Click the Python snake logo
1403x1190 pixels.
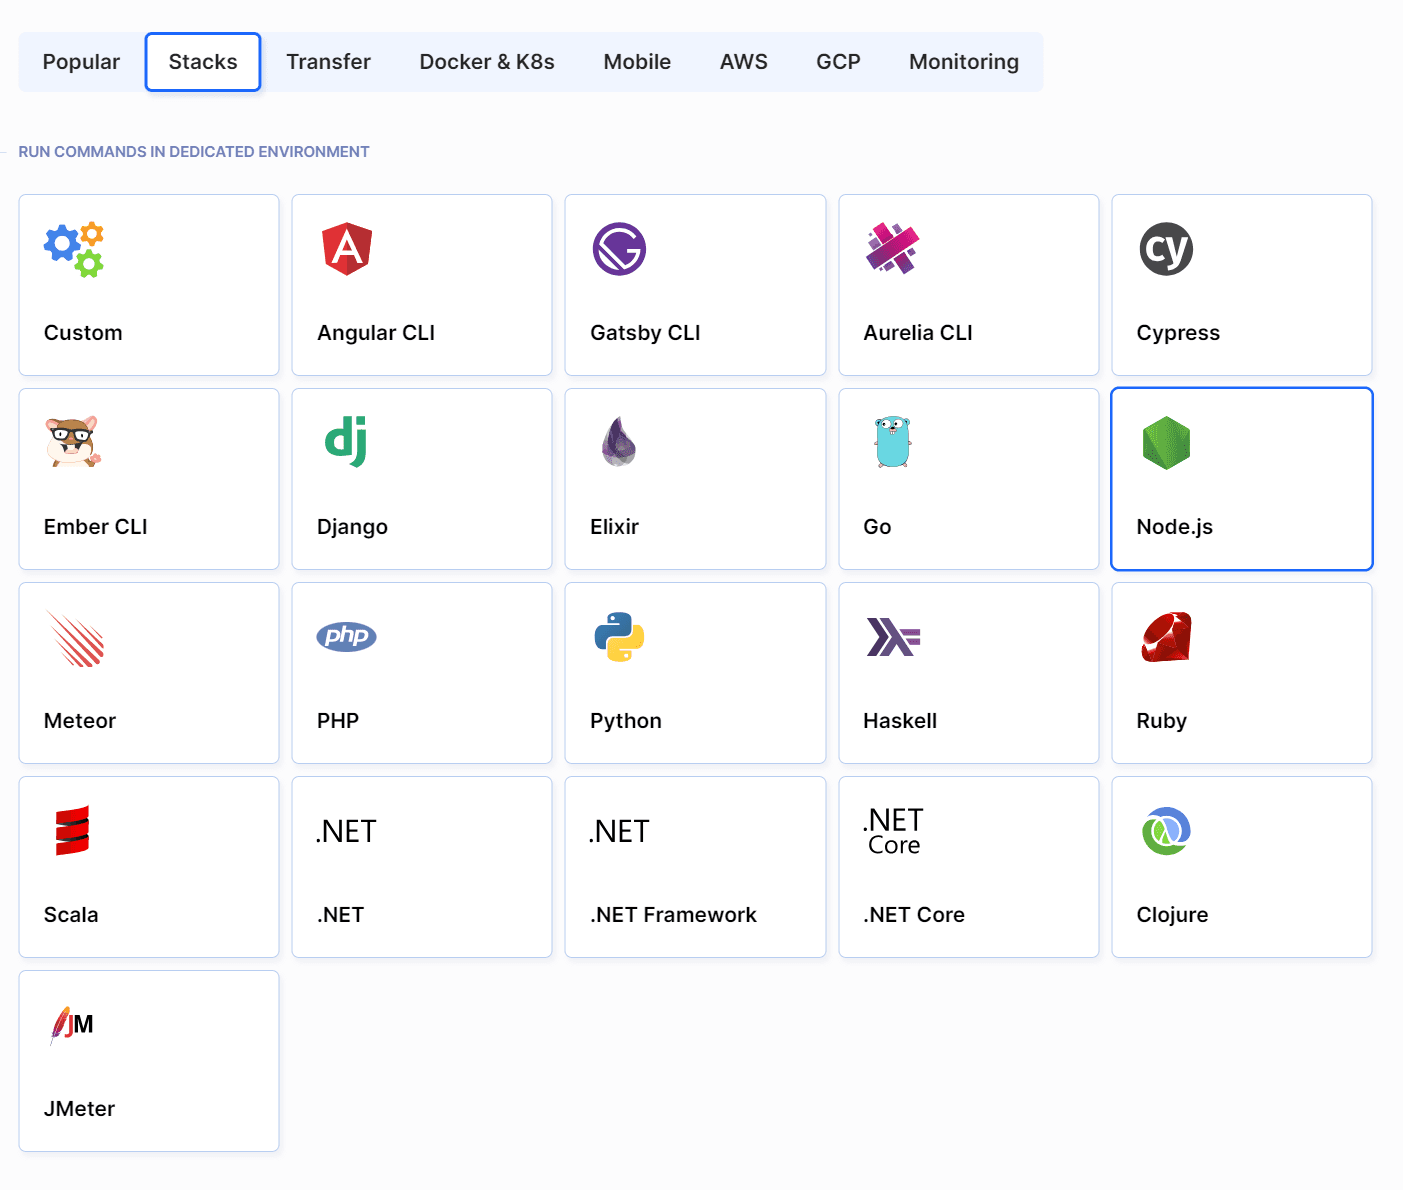coord(619,637)
